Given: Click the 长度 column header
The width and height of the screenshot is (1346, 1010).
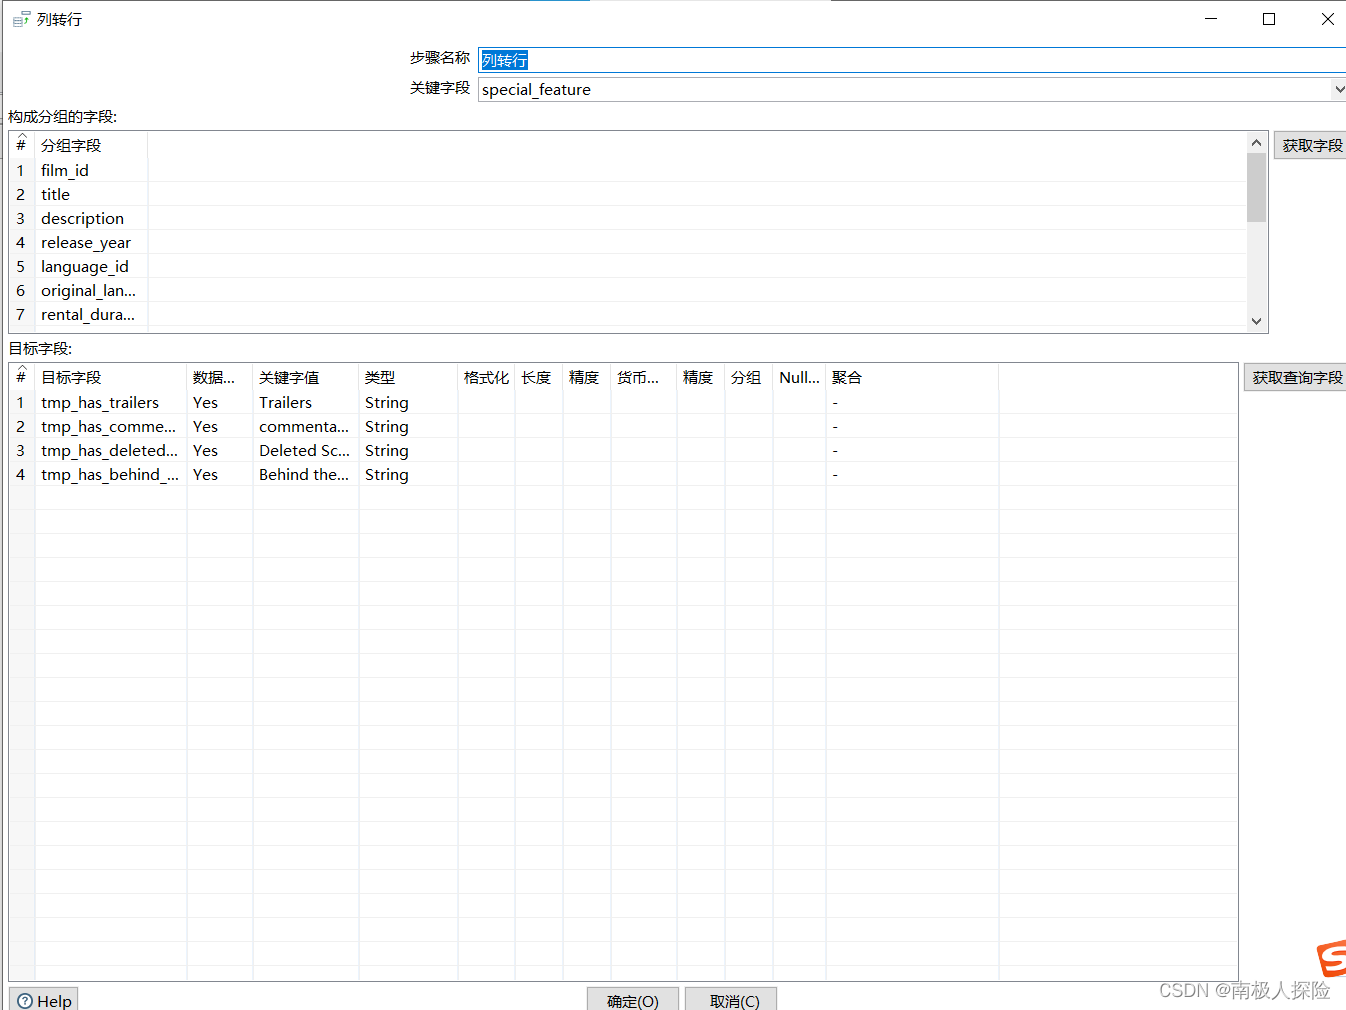Looking at the screenshot, I should (x=538, y=378).
